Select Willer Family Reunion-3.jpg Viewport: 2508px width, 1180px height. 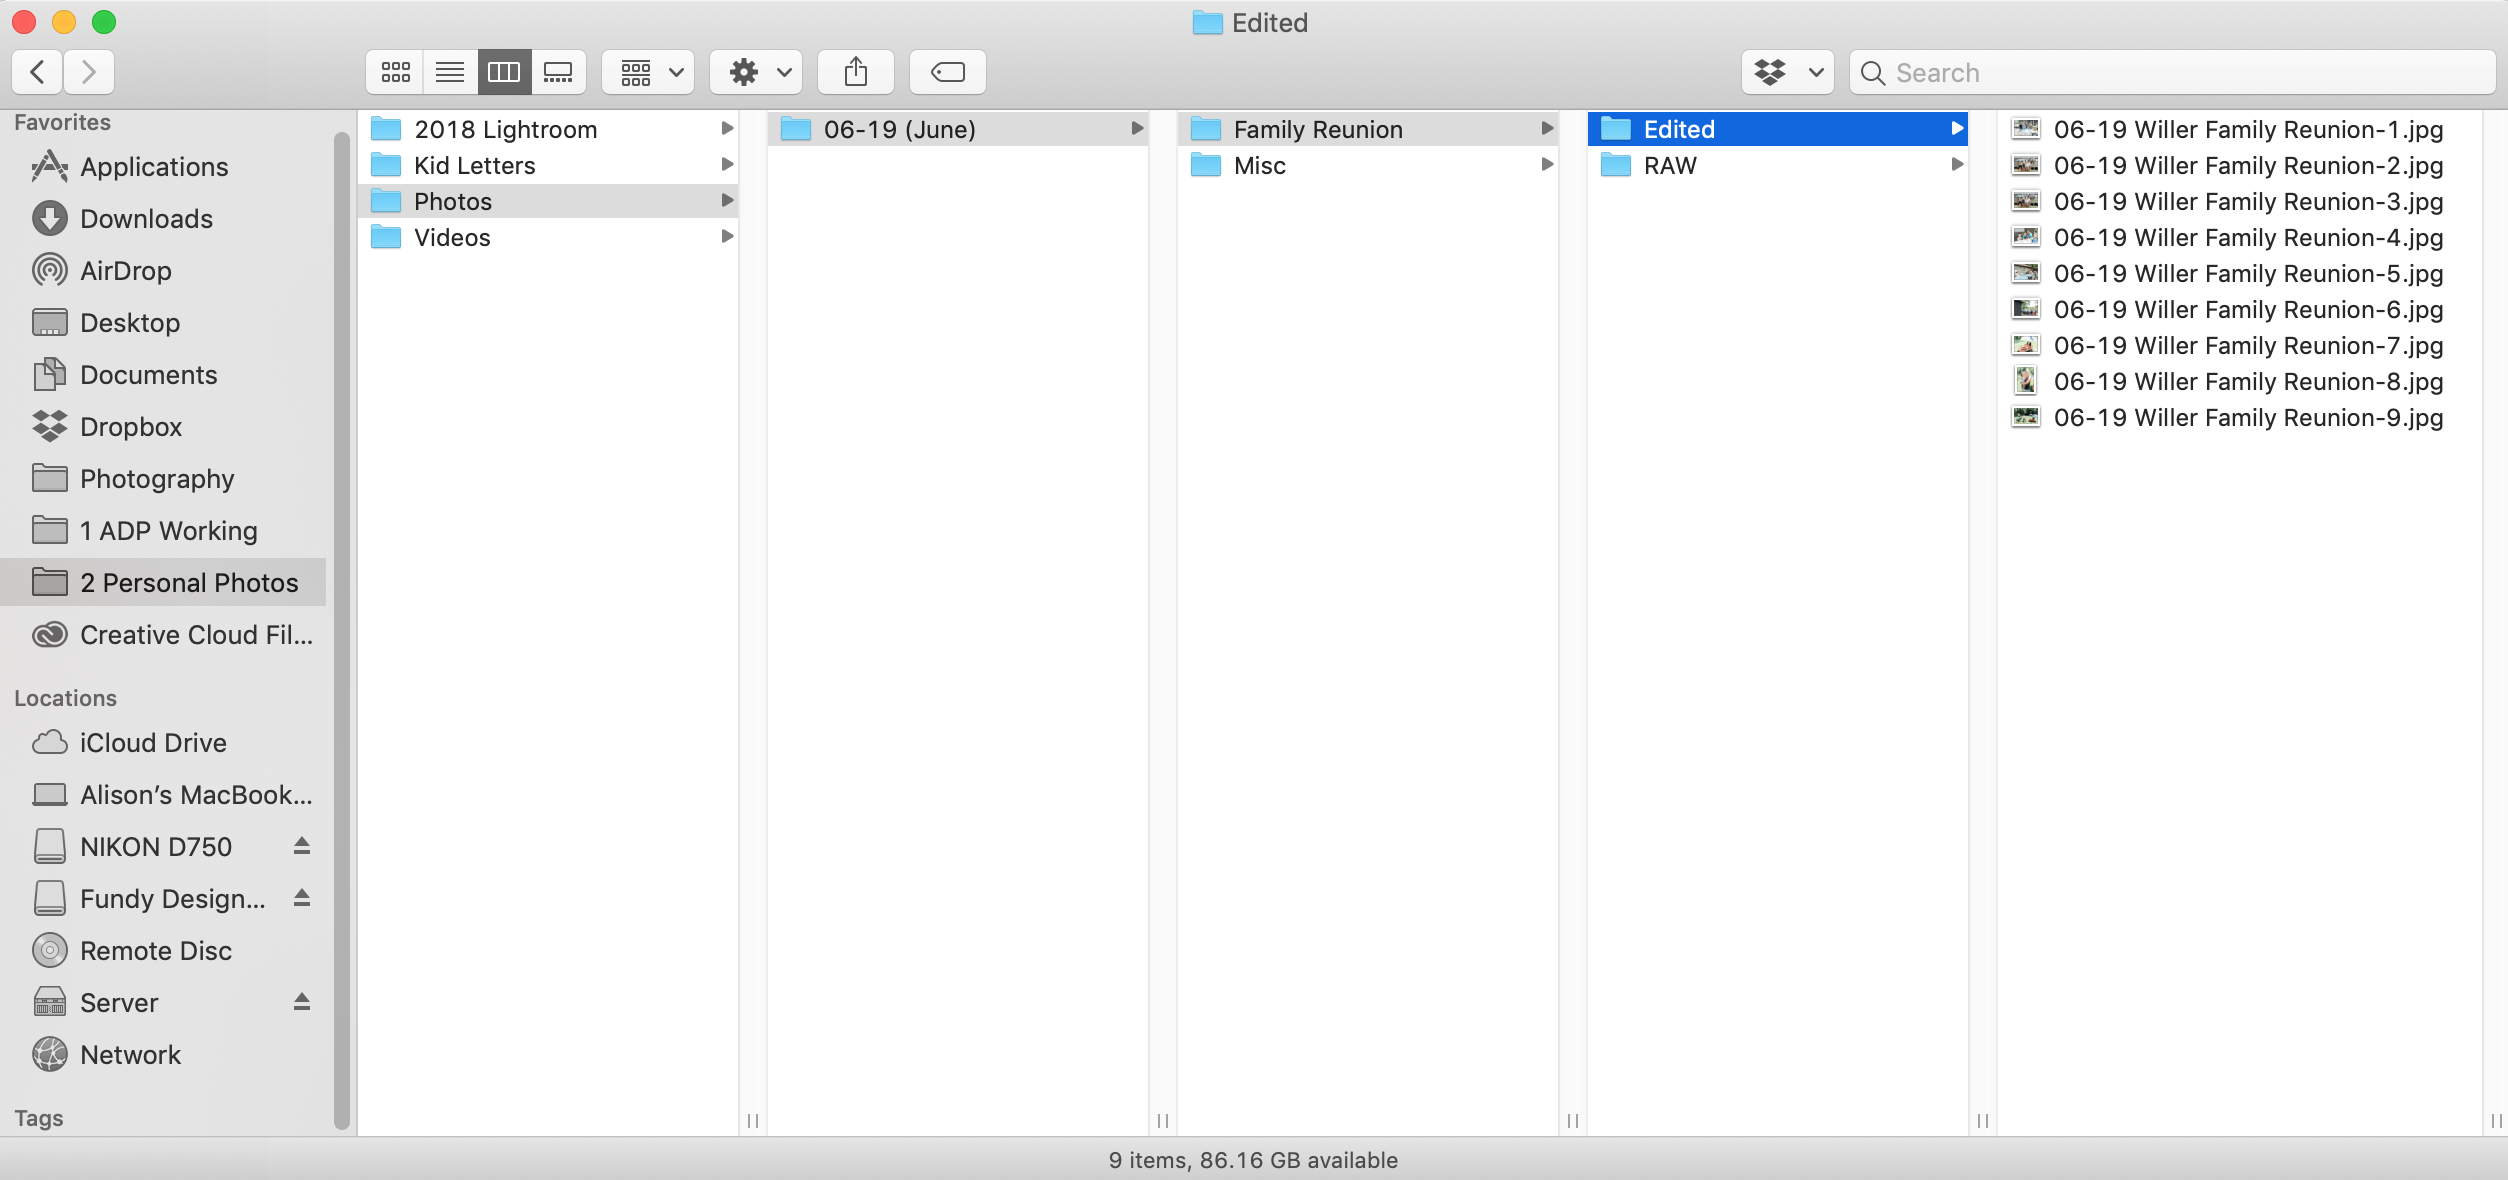(x=2240, y=201)
